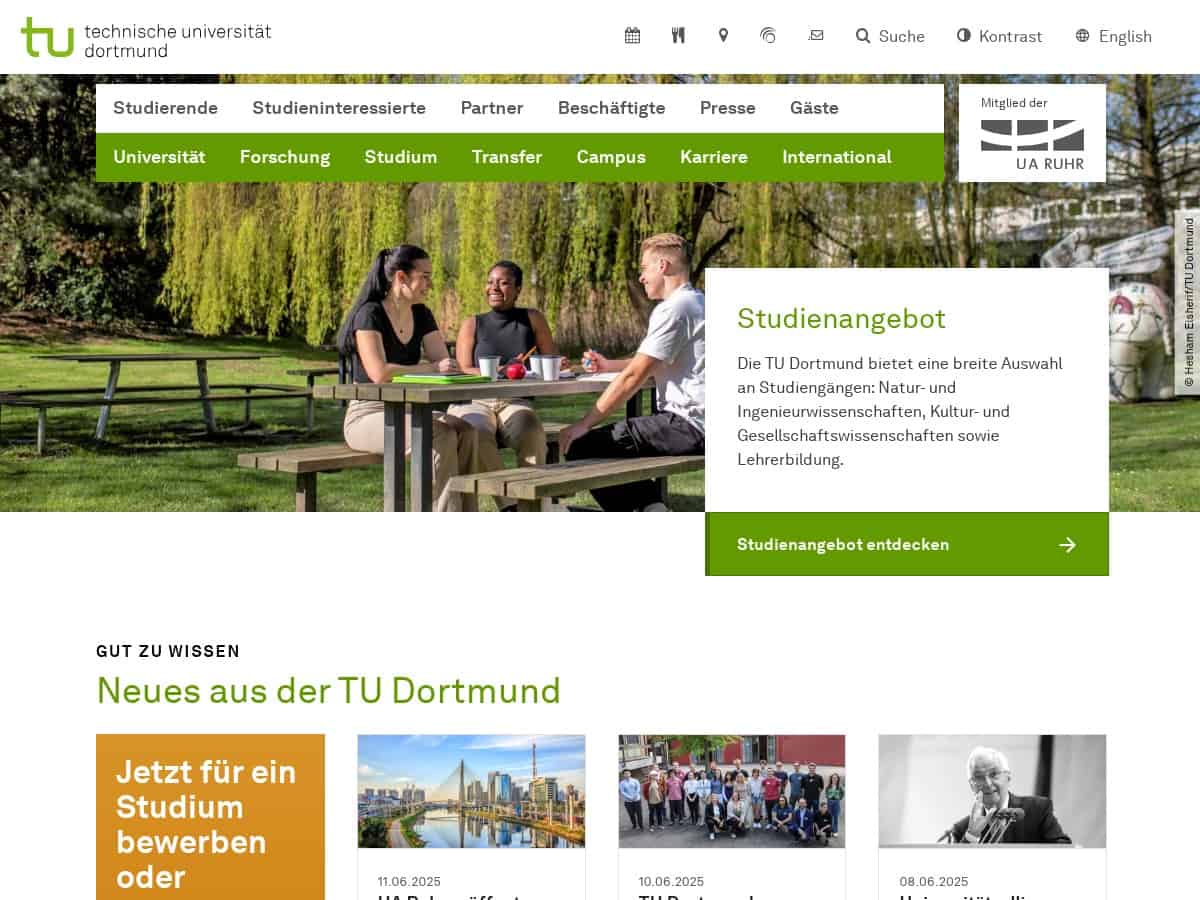Expand the Transfer navigation item
Screen dimensions: 1200x900
[507, 157]
